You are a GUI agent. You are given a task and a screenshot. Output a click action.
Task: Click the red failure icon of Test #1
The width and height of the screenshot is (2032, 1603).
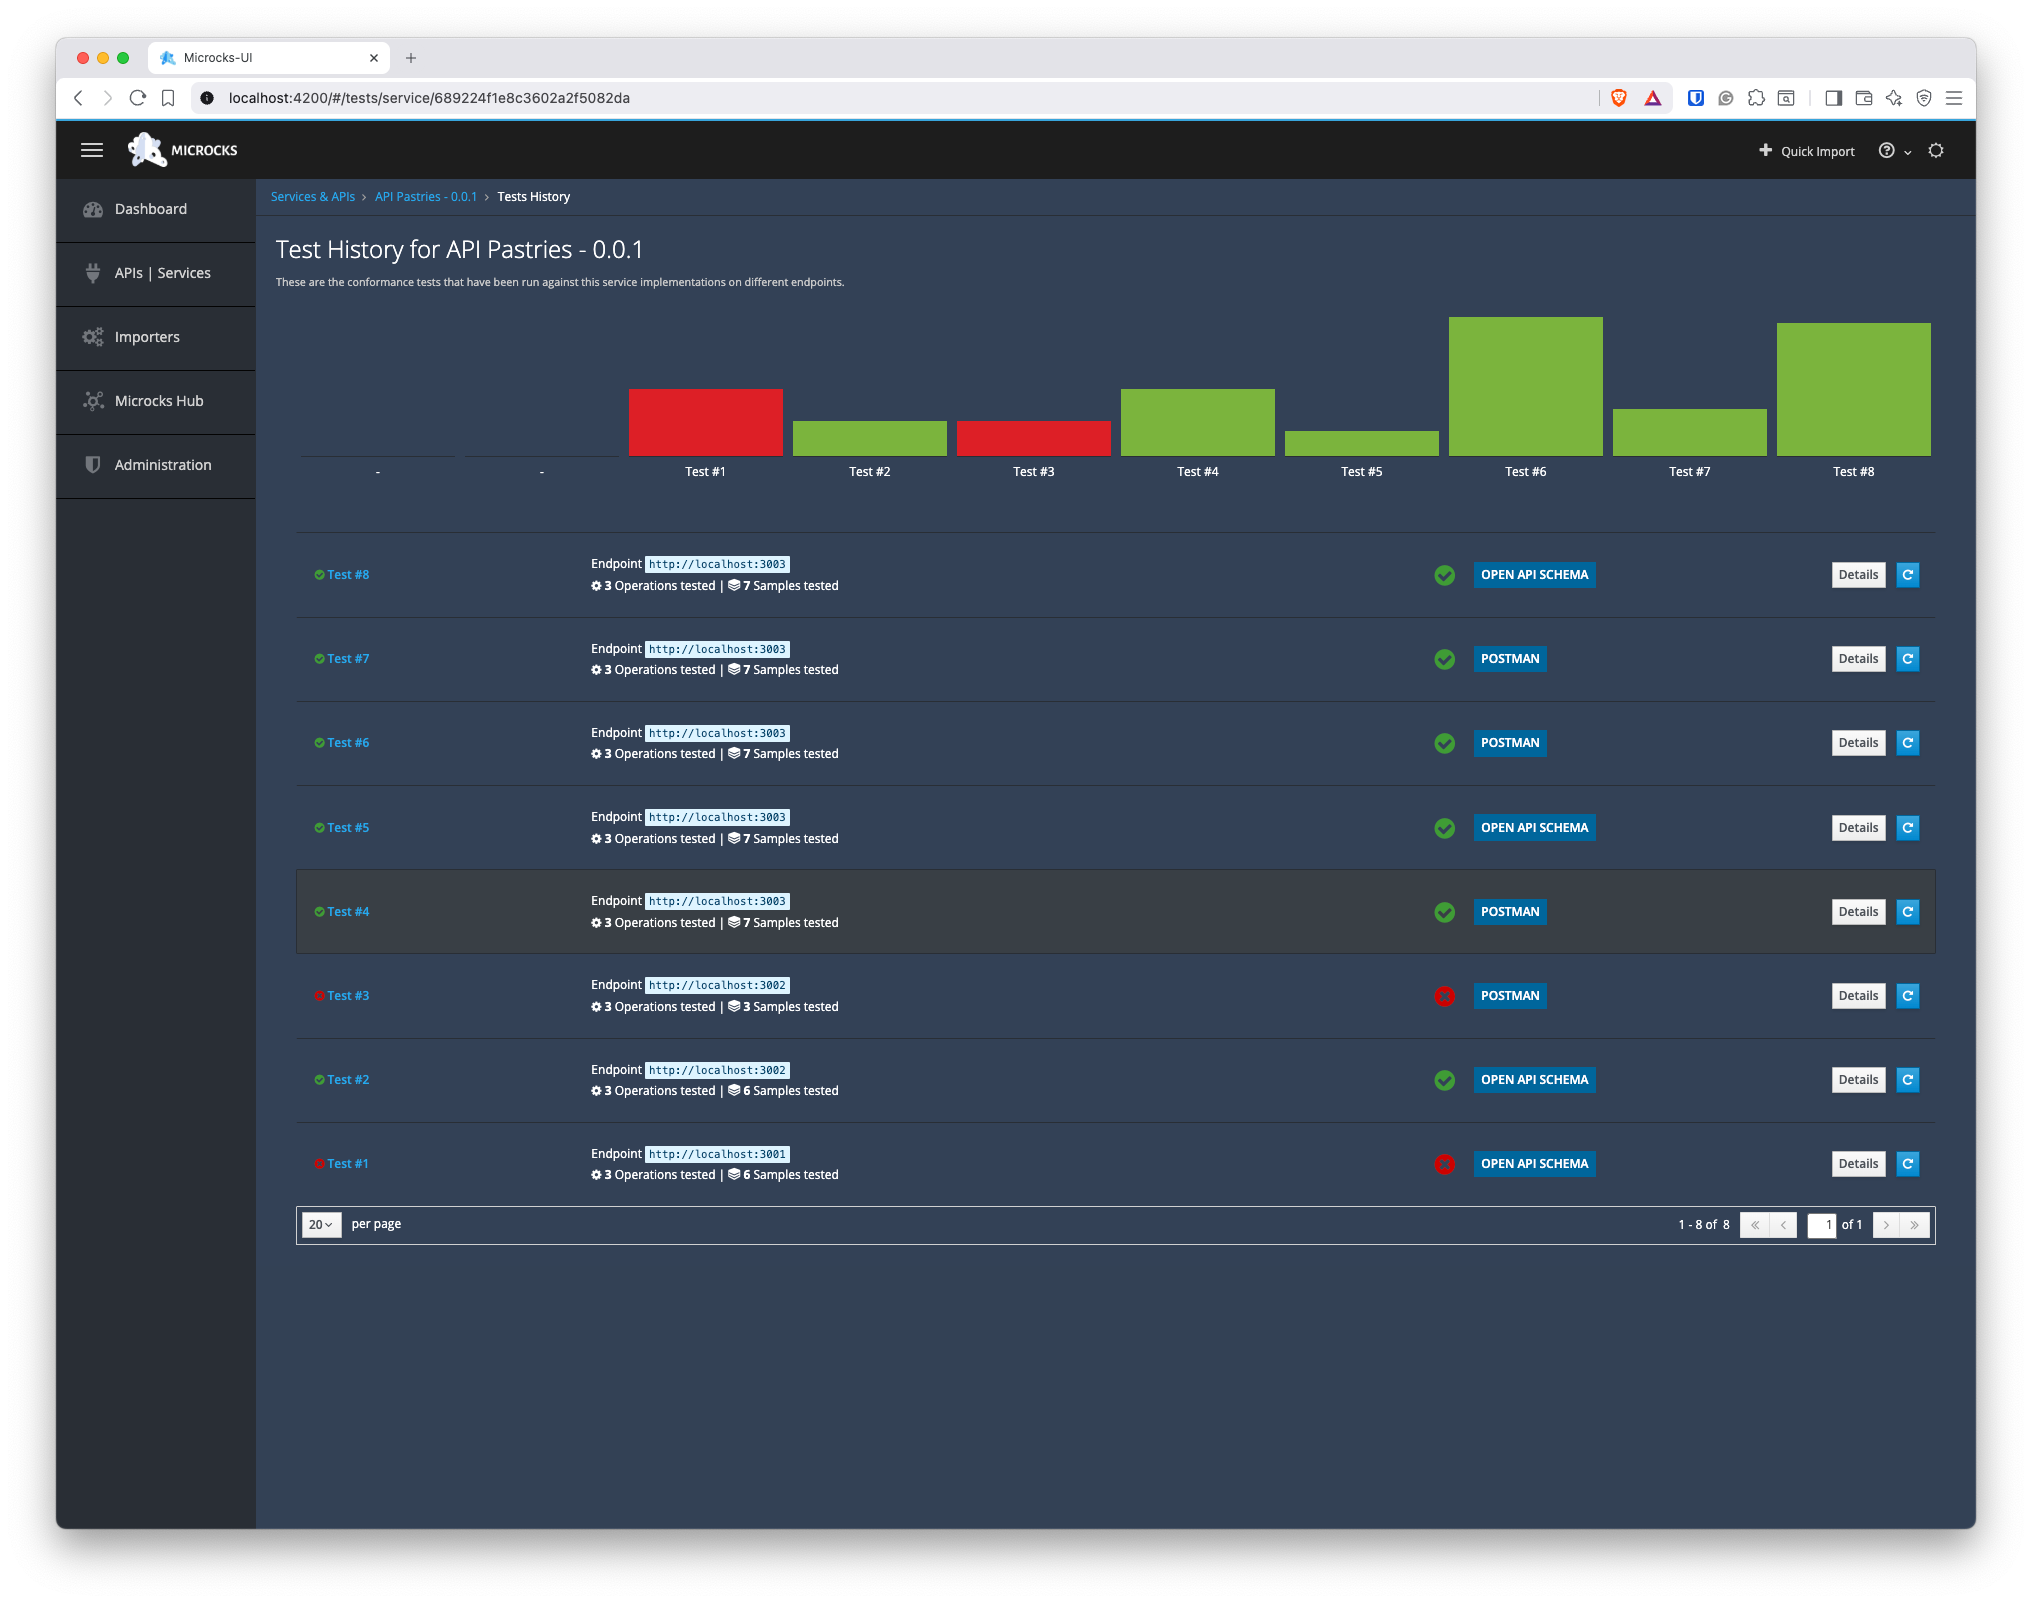click(1444, 1164)
